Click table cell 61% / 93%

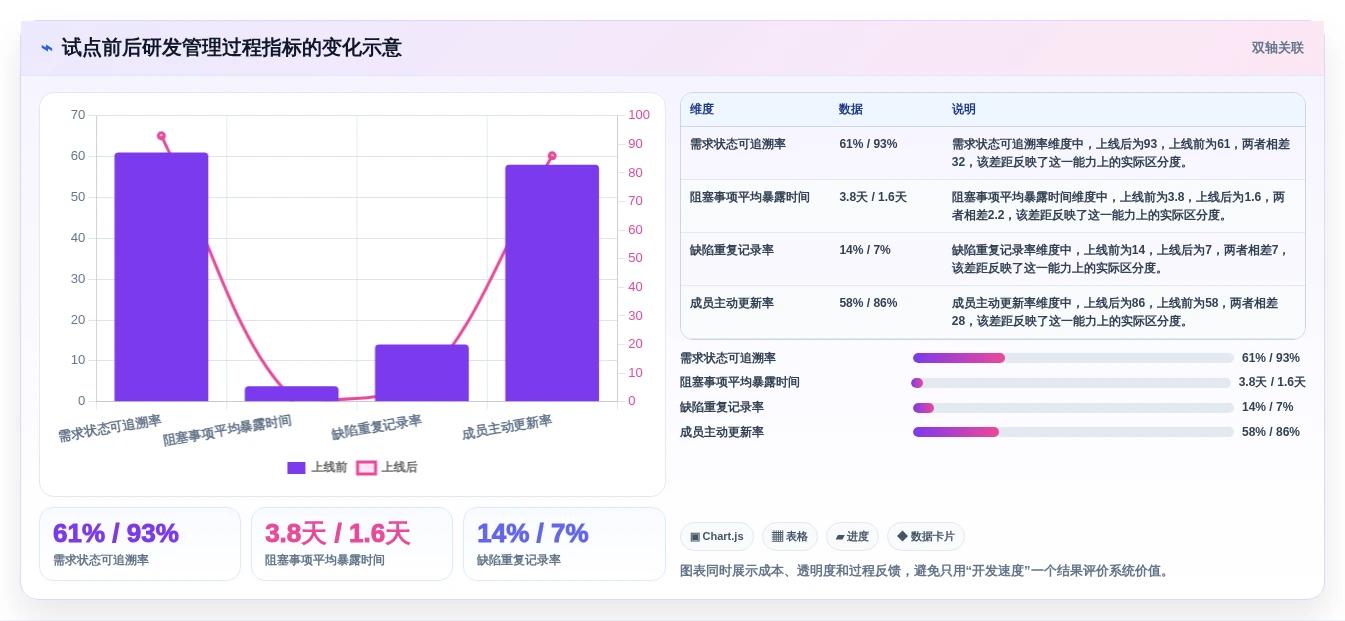pos(868,144)
